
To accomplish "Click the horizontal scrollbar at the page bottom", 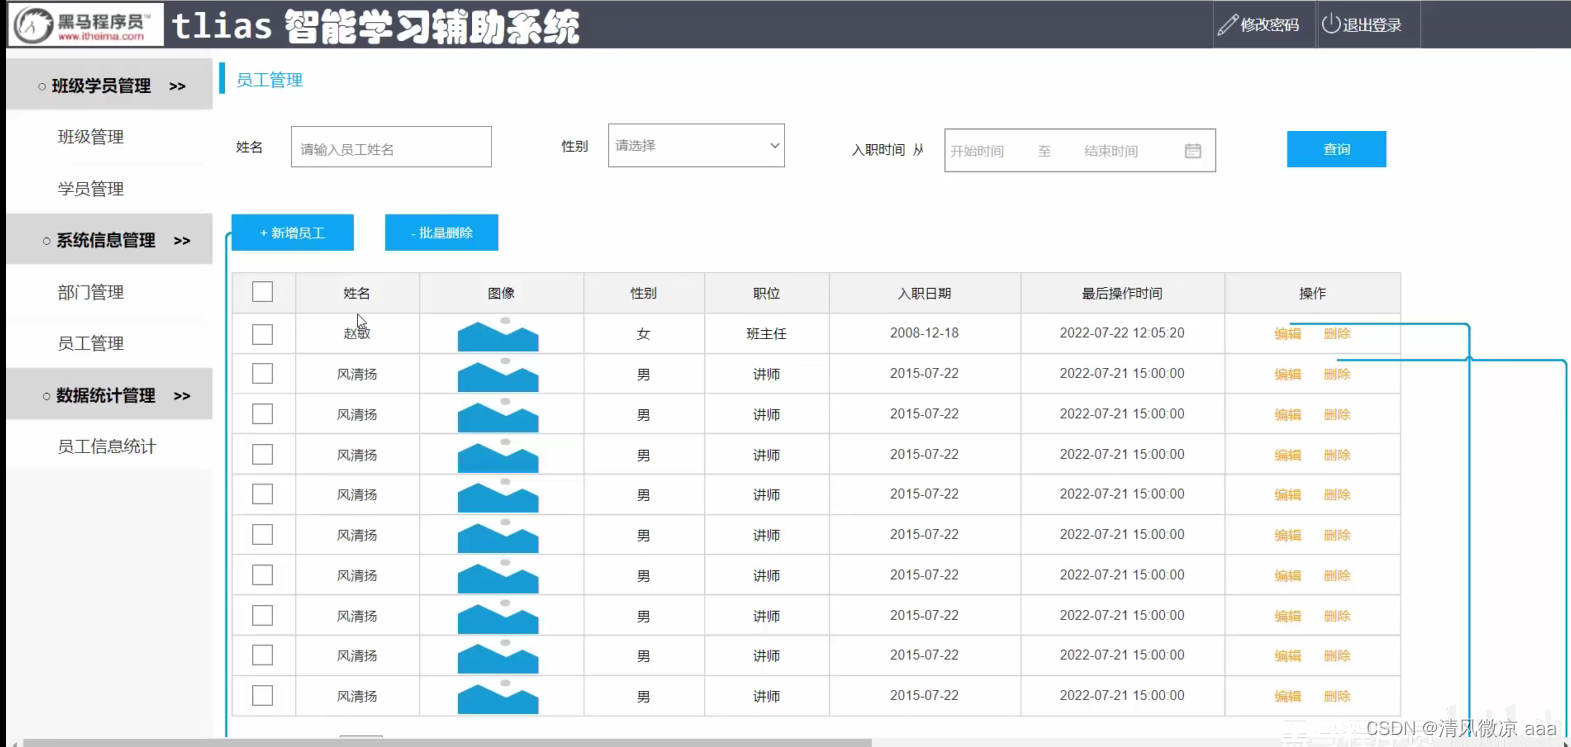I will (x=447, y=742).
